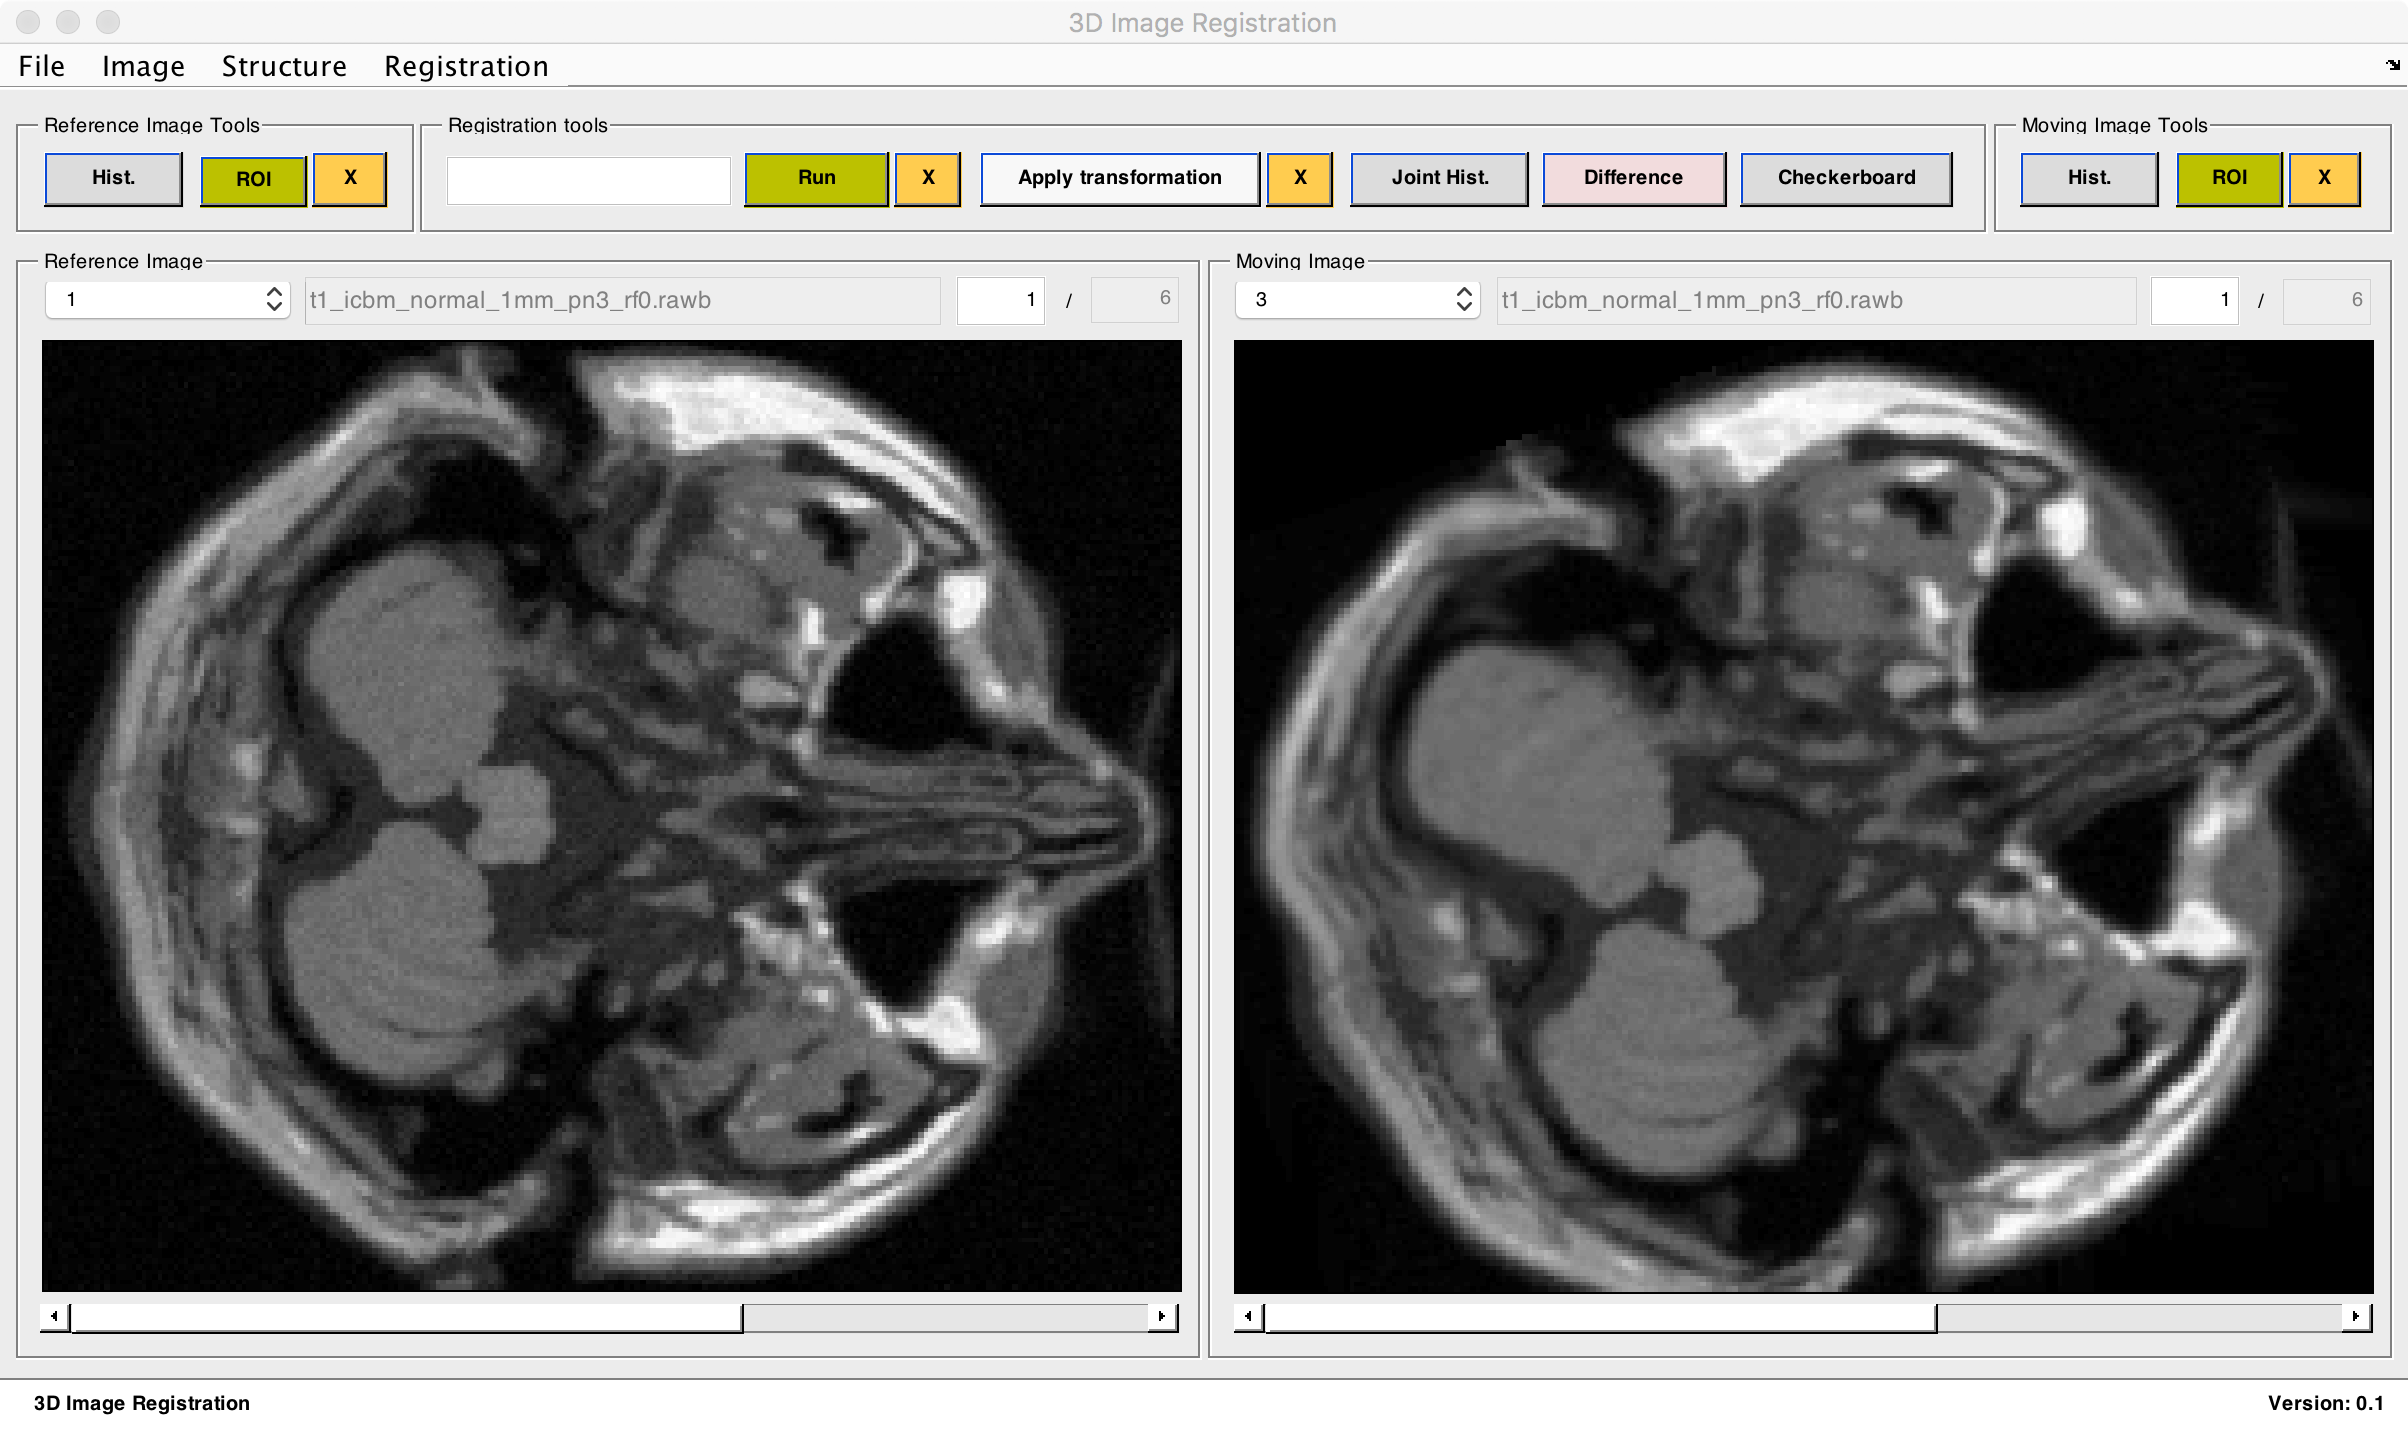Show the Checkerboard comparison

point(1847,178)
